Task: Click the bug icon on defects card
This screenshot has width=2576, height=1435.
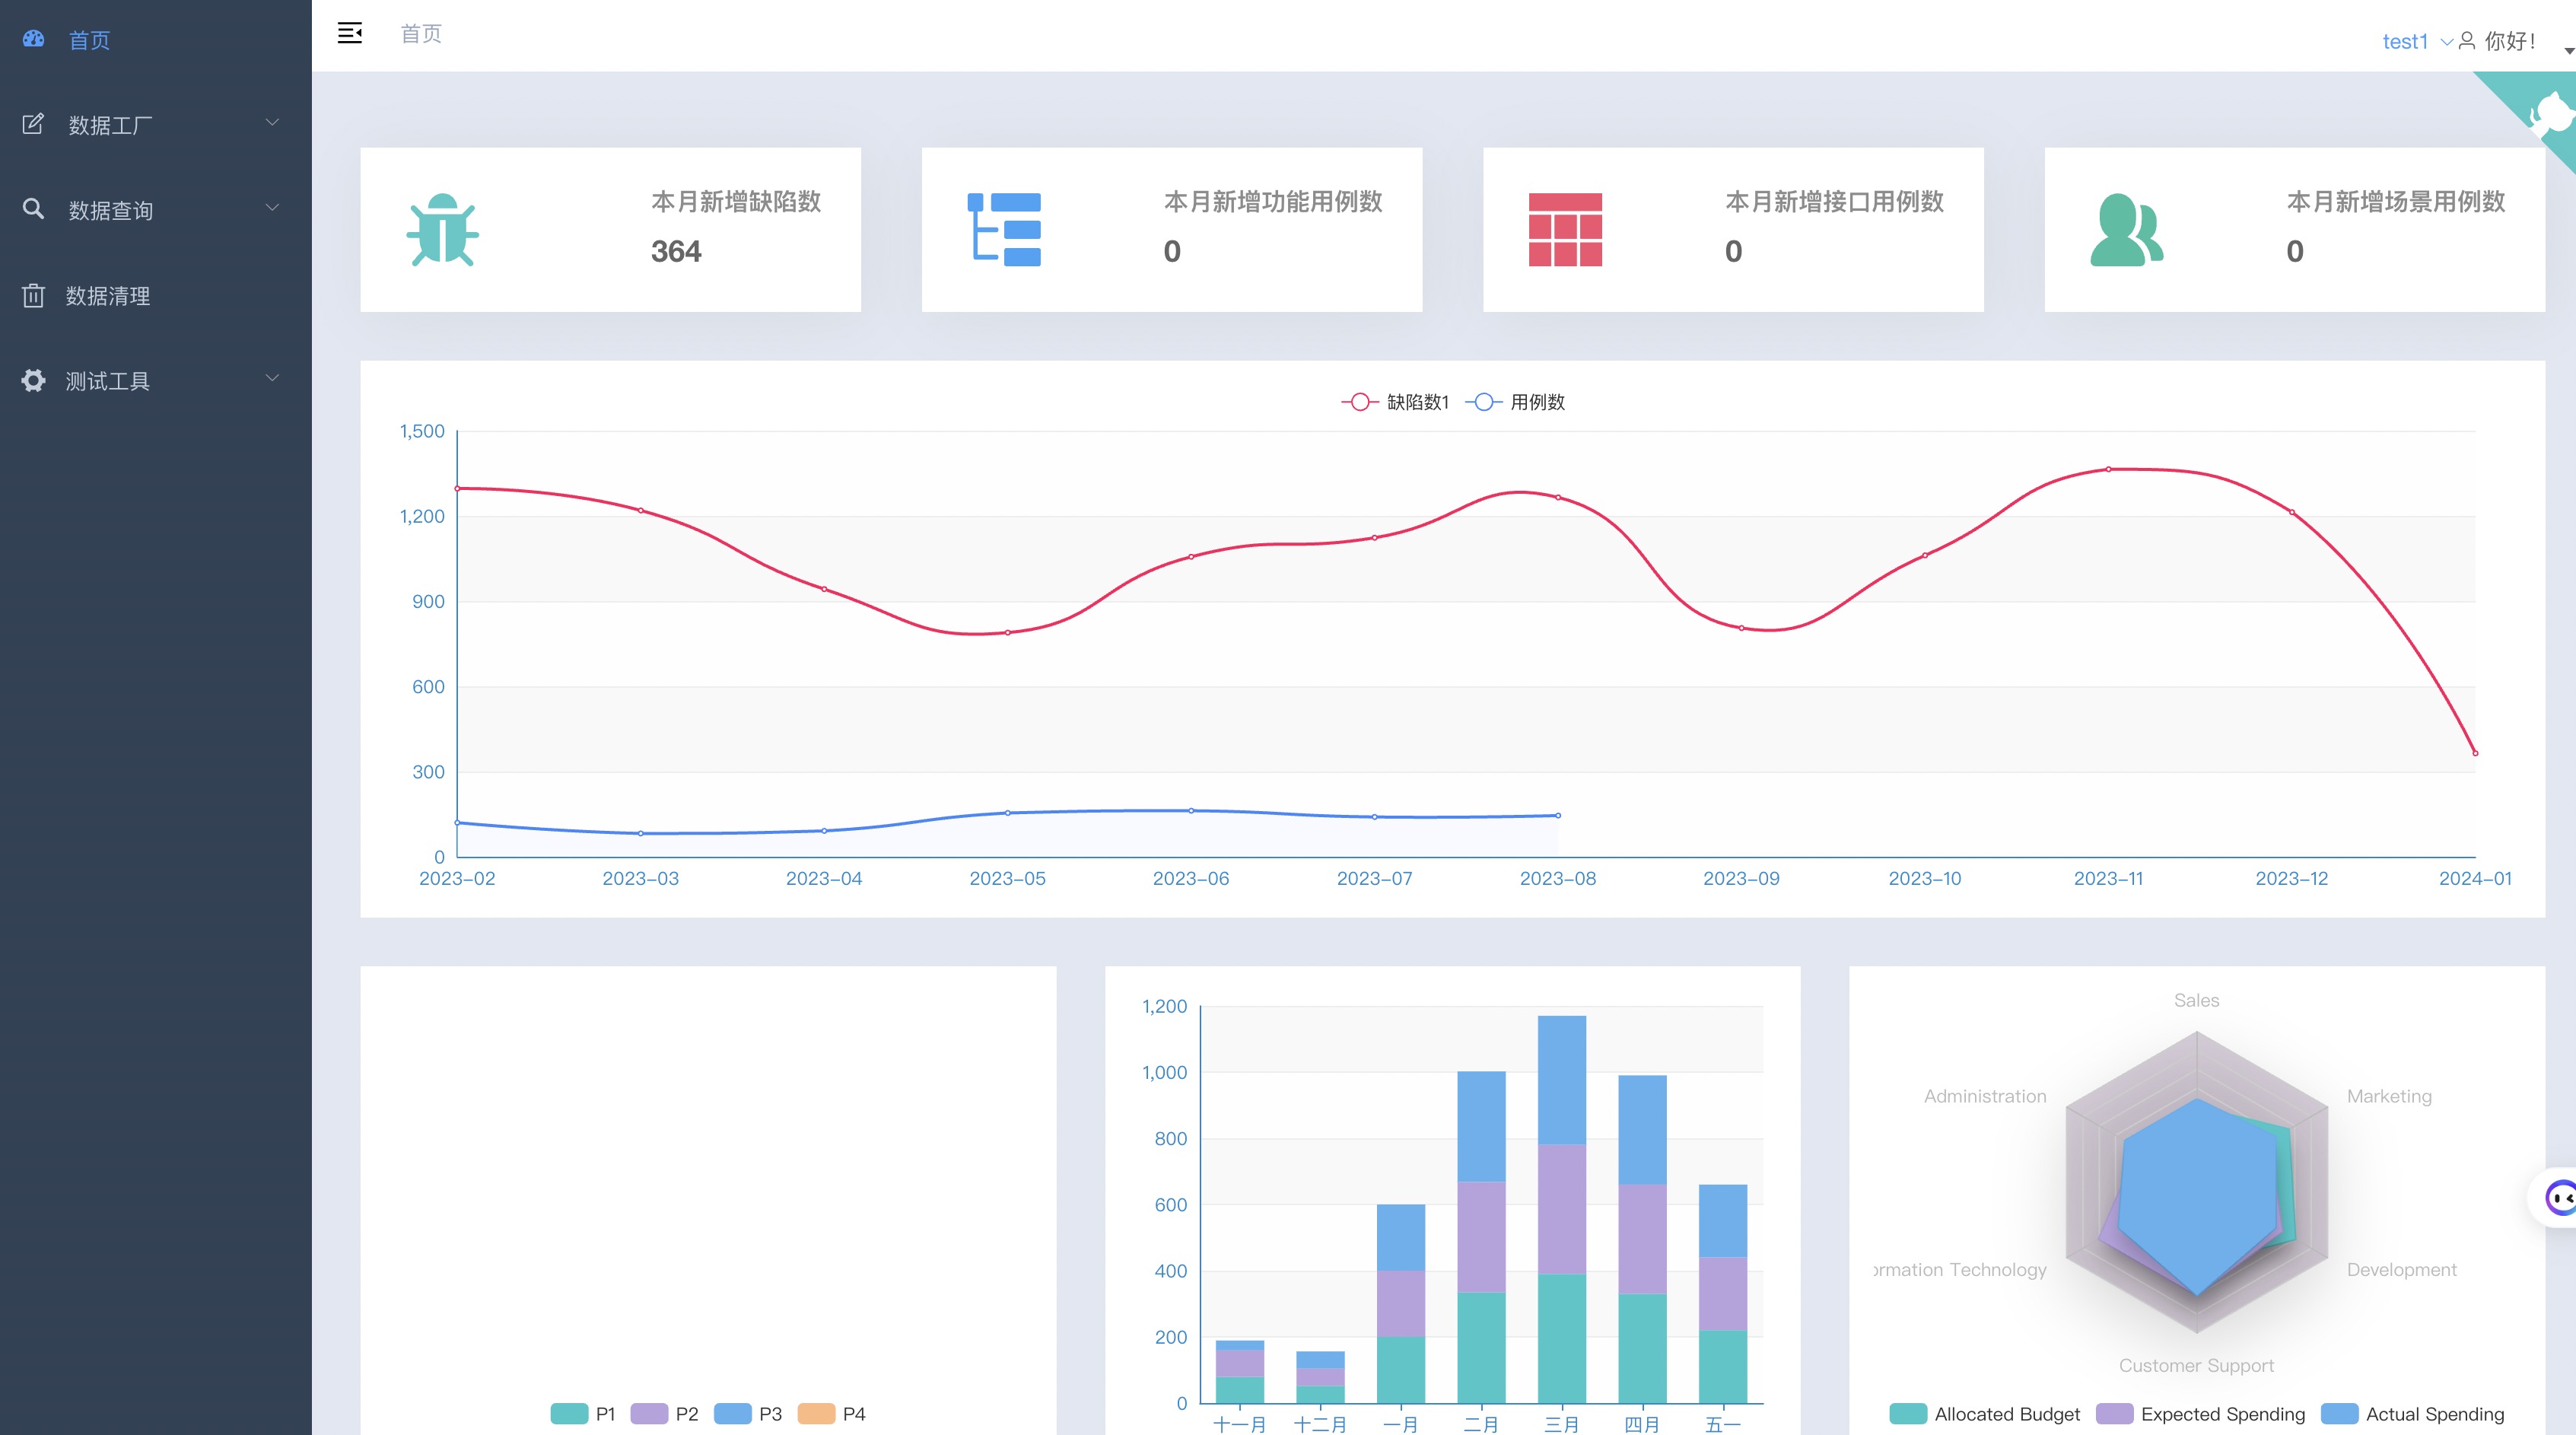Action: (443, 230)
